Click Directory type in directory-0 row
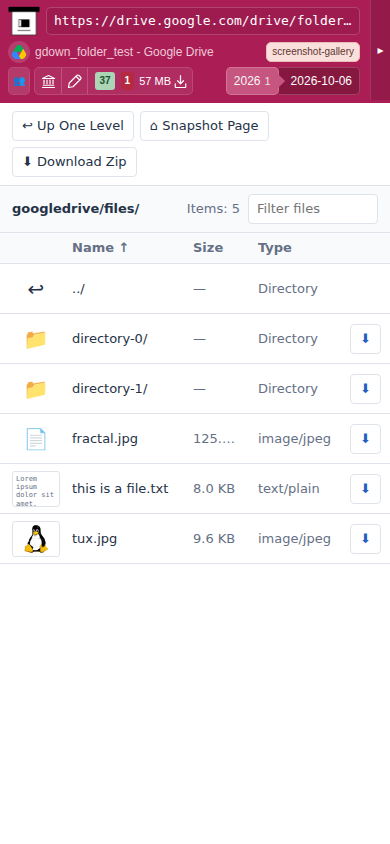The image size is (390, 844). pyautogui.click(x=288, y=339)
